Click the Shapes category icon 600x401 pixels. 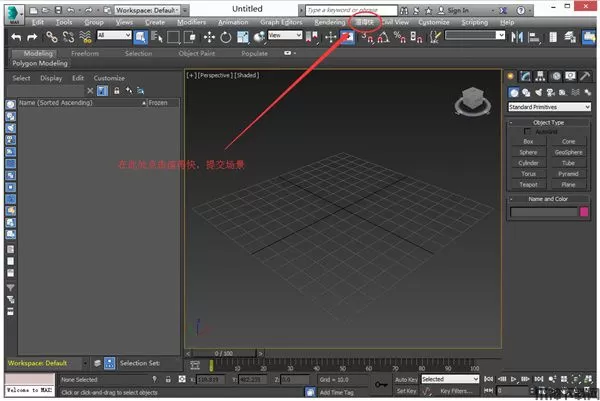click(527, 92)
